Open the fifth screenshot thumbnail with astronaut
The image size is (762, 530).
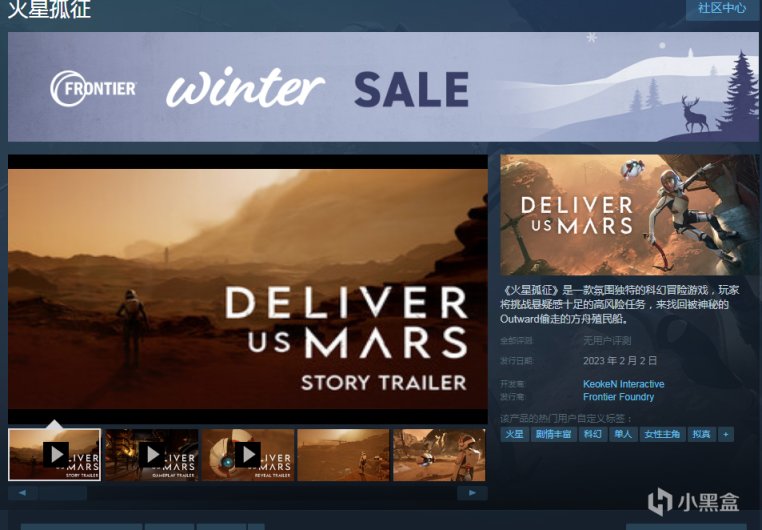pyautogui.click(x=439, y=455)
